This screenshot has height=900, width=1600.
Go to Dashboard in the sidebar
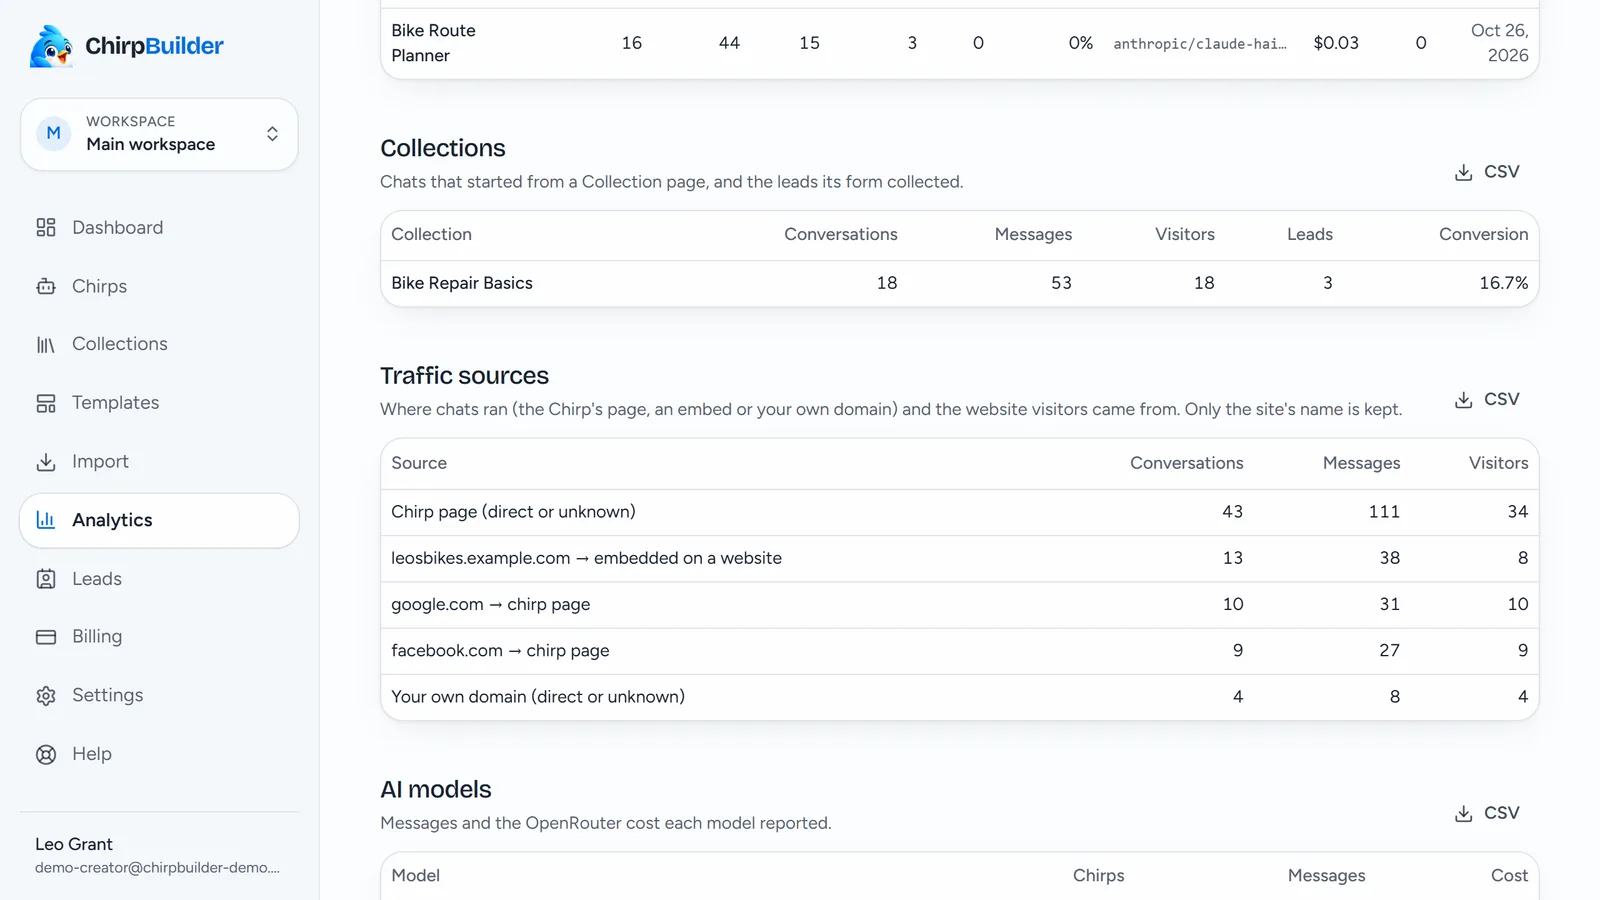click(117, 228)
